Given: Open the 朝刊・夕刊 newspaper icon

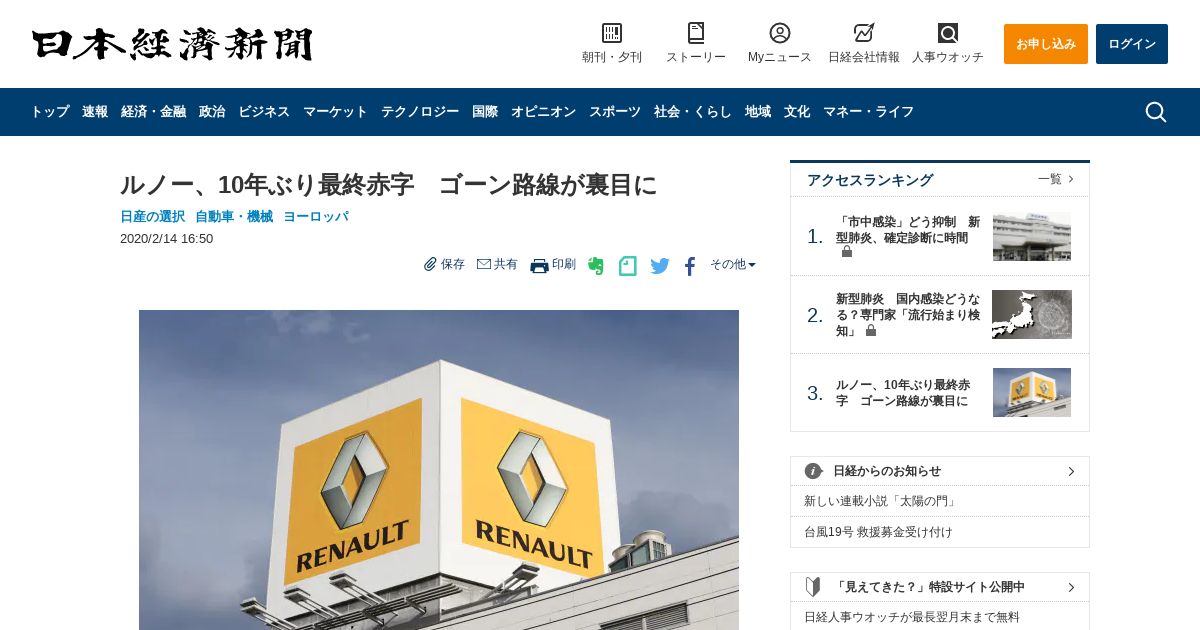Looking at the screenshot, I should coord(612,33).
